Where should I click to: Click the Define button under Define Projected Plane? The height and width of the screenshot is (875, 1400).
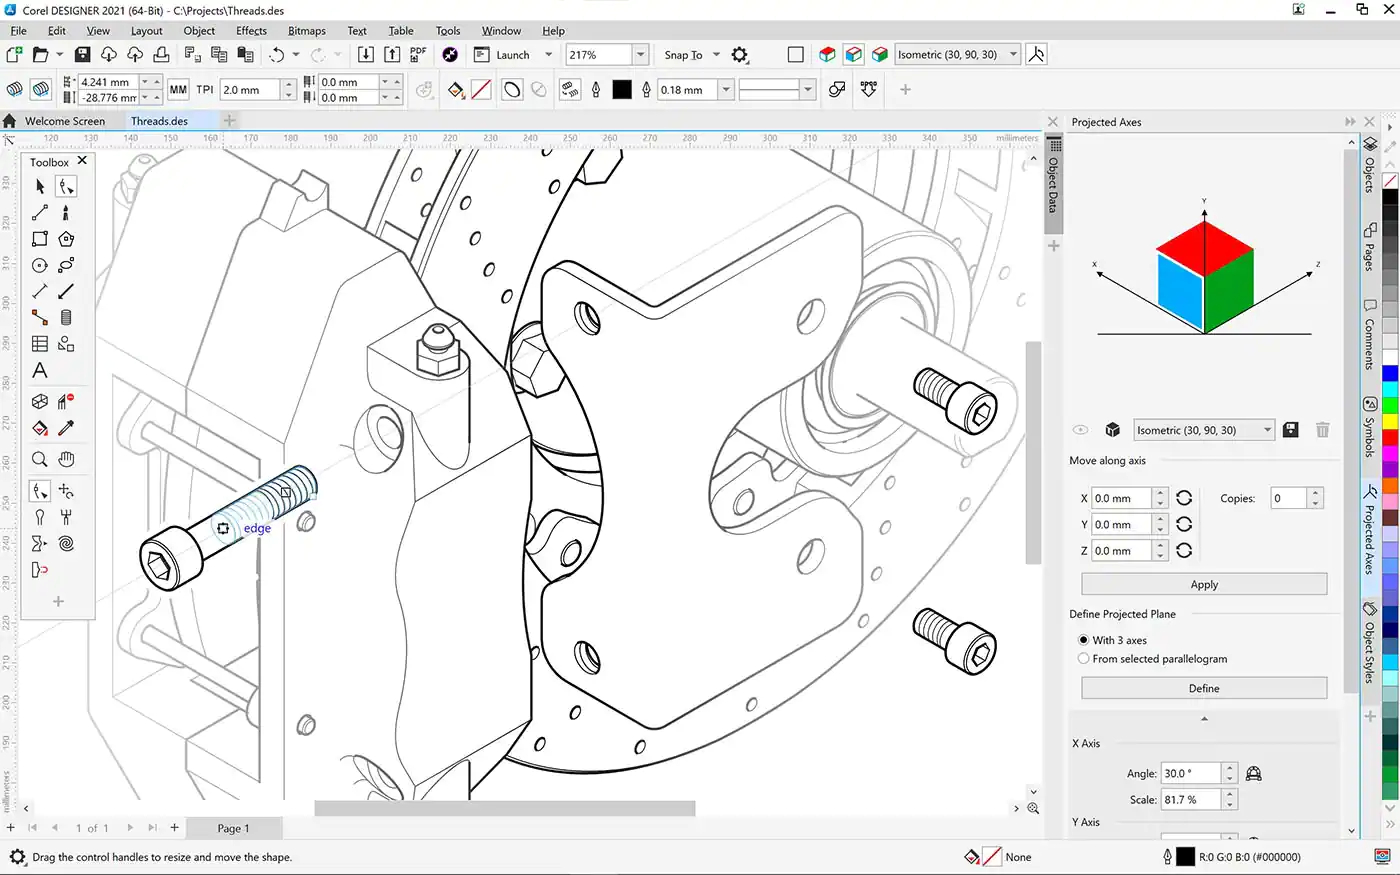1203,688
